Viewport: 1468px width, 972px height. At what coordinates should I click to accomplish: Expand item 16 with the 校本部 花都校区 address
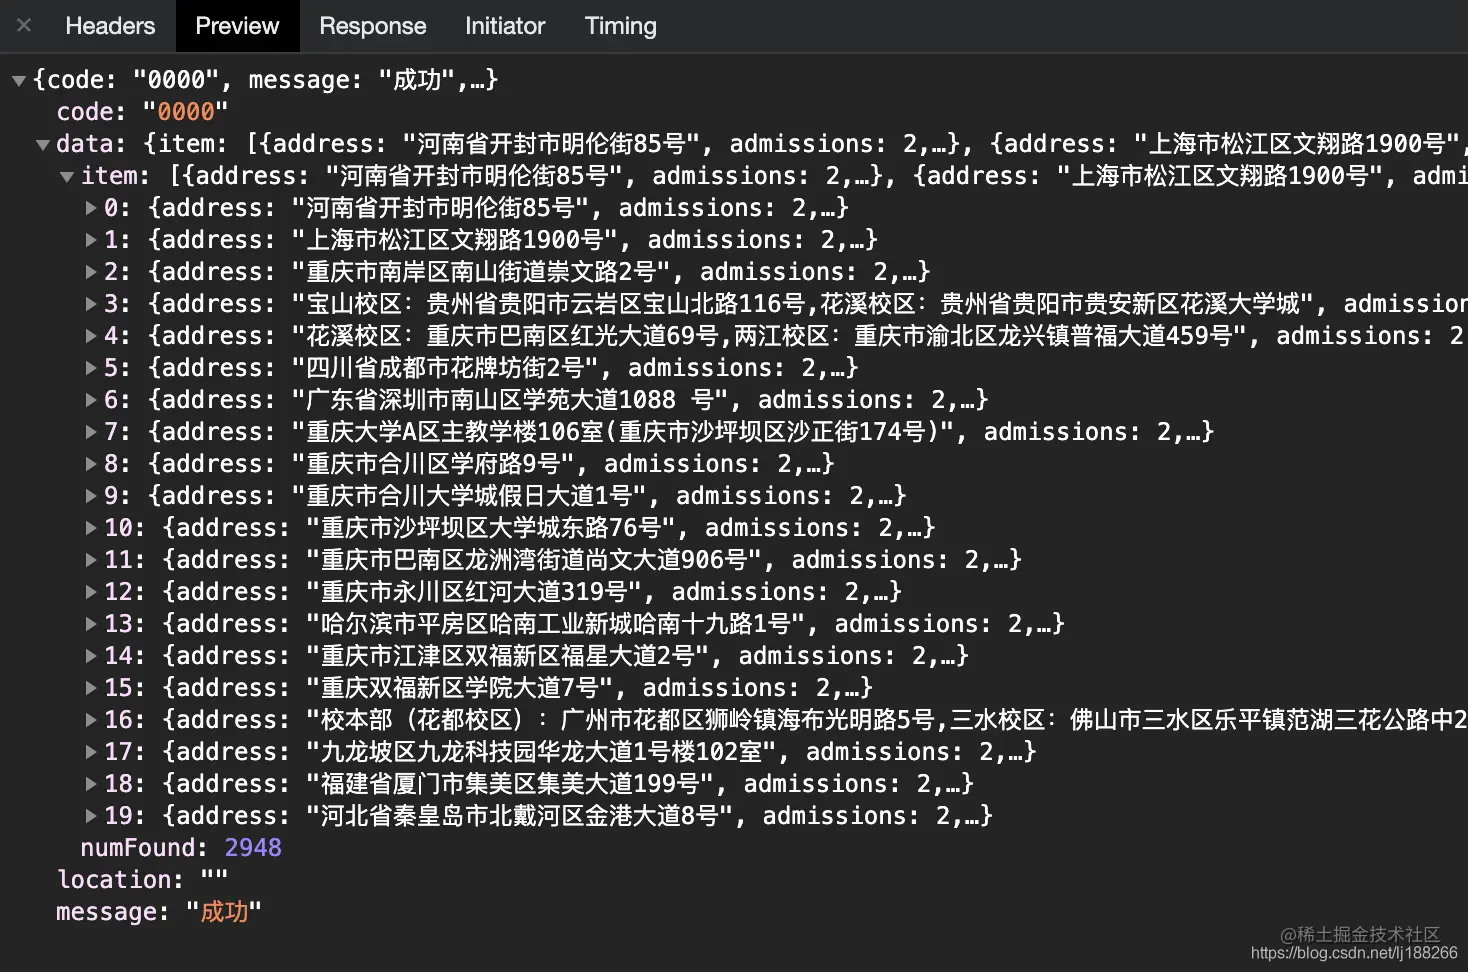click(91, 719)
